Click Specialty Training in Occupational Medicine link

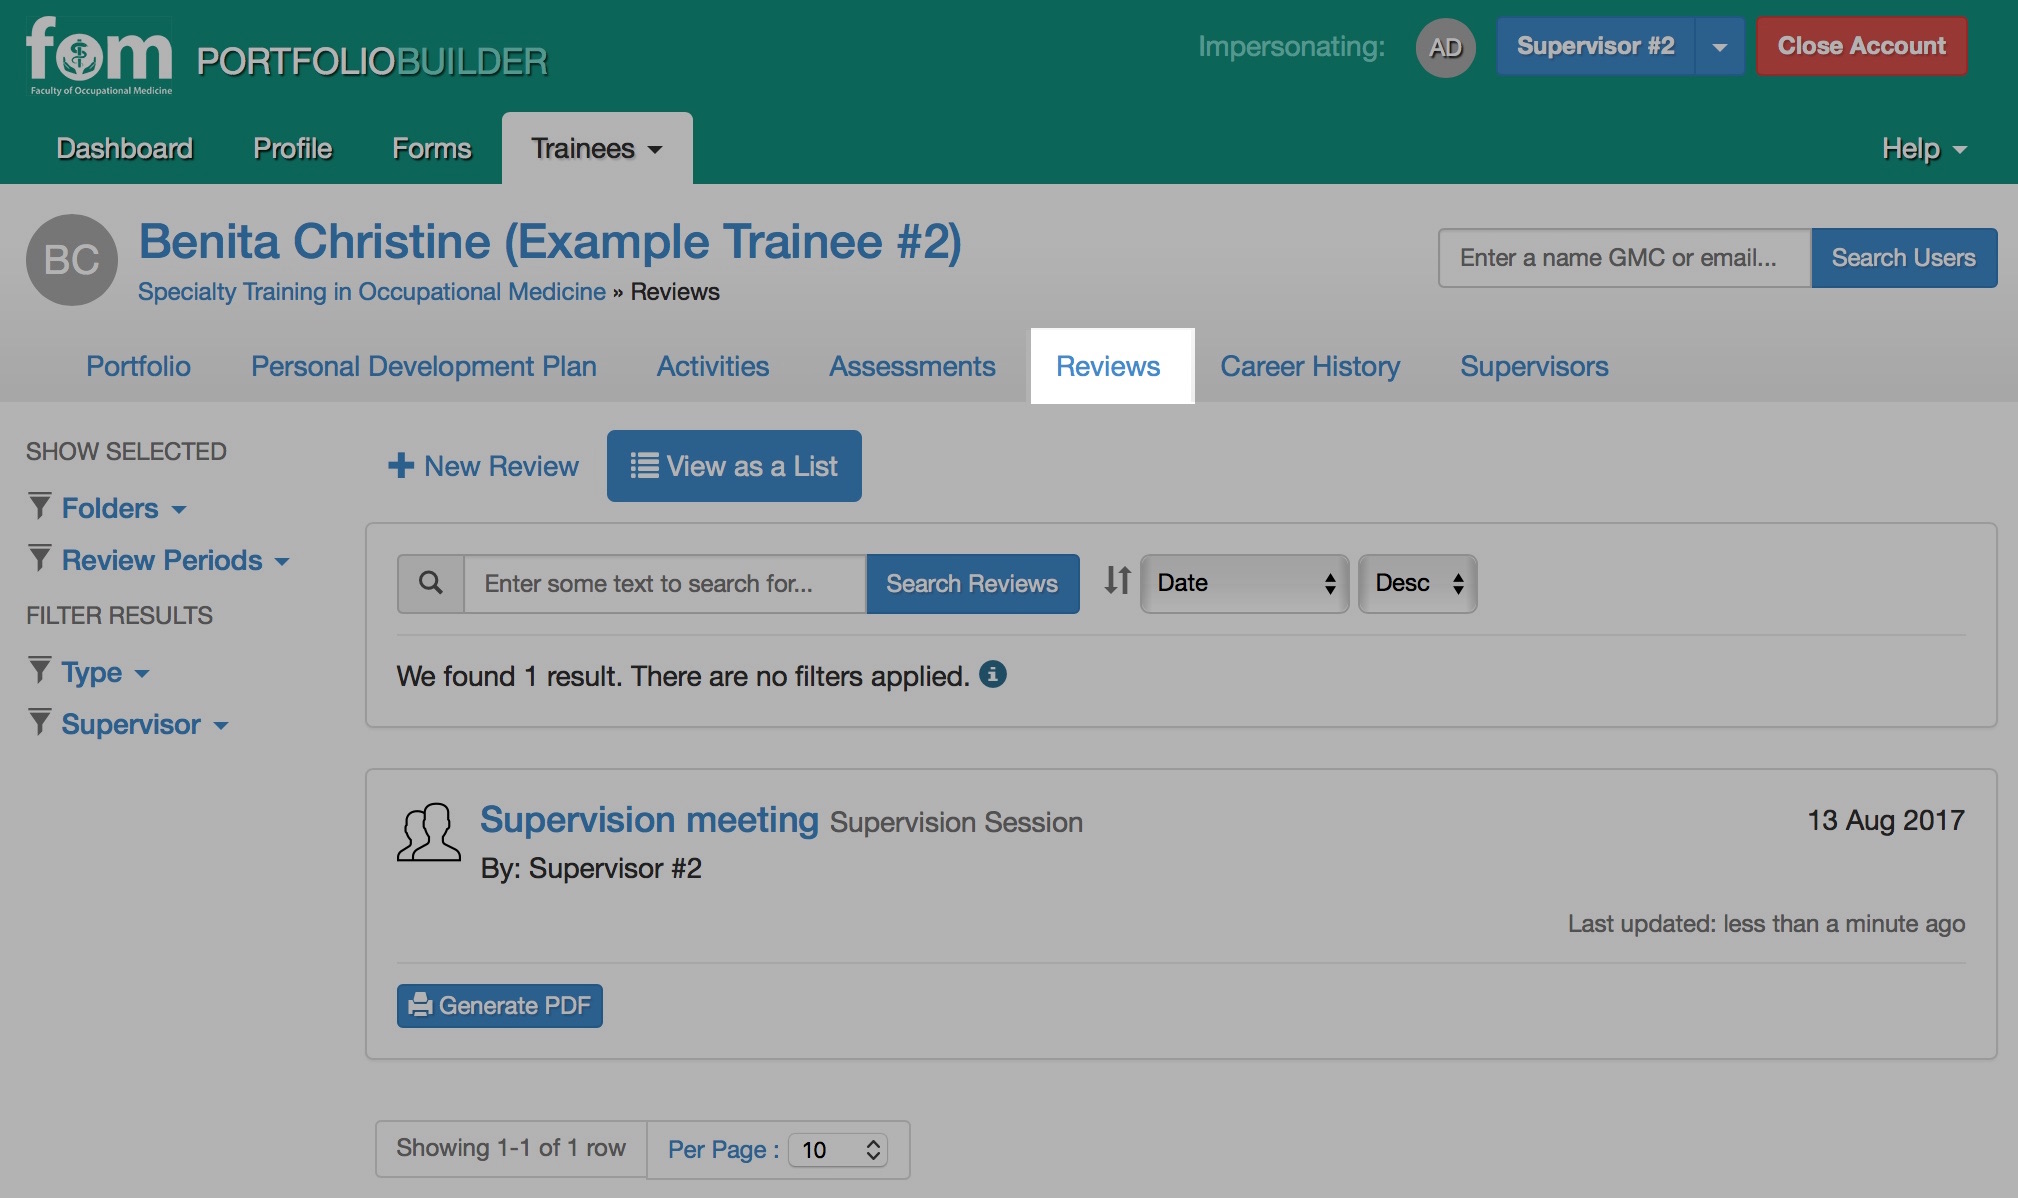pos(372,292)
